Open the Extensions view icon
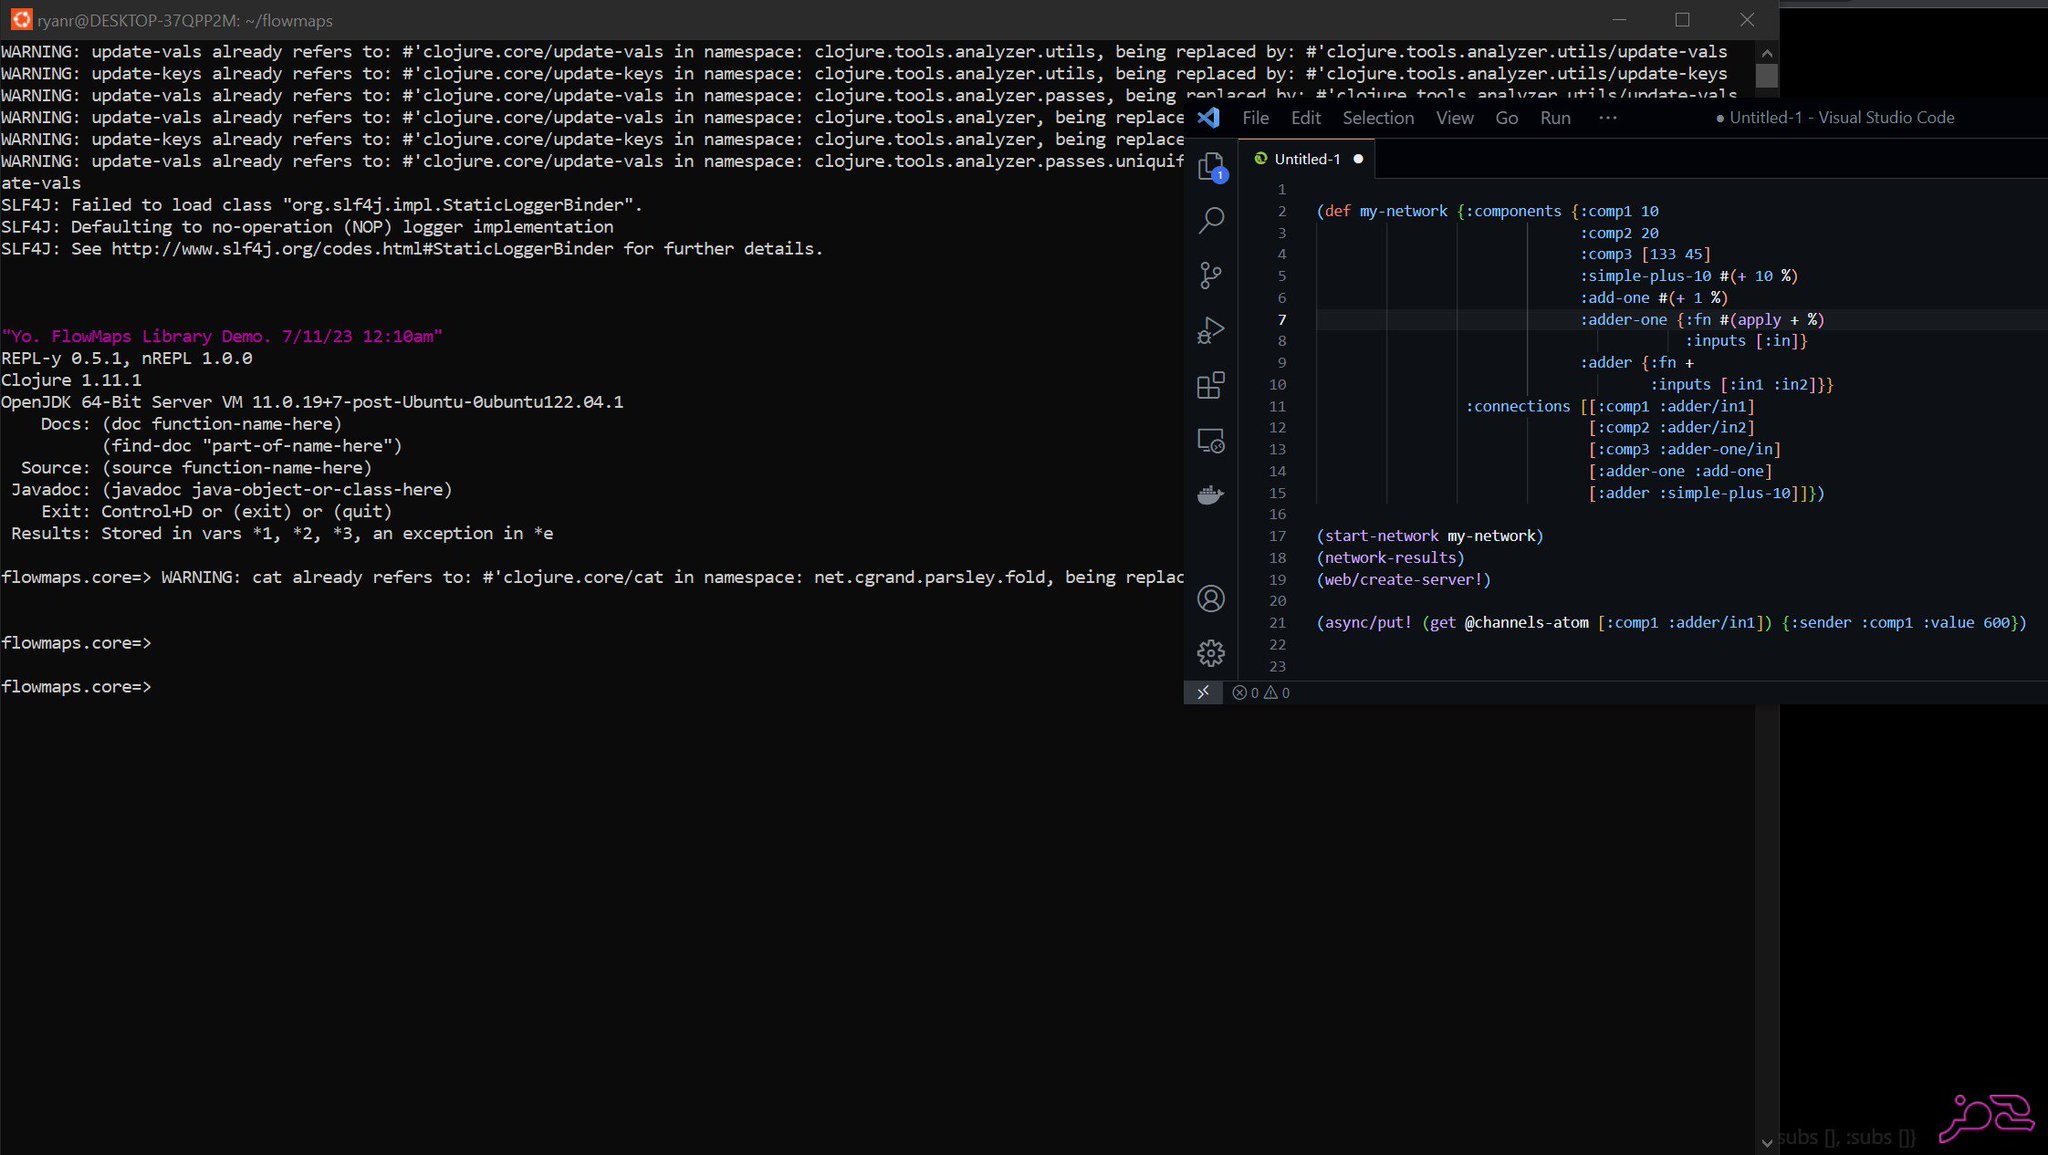 1211,385
